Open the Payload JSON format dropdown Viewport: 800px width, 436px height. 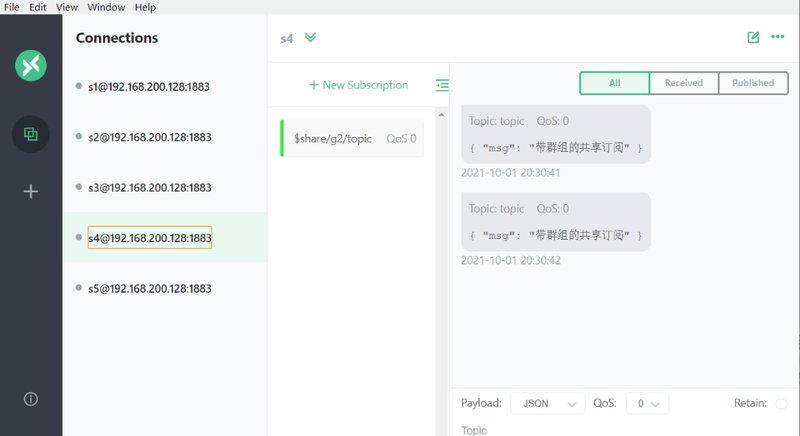pyautogui.click(x=547, y=404)
